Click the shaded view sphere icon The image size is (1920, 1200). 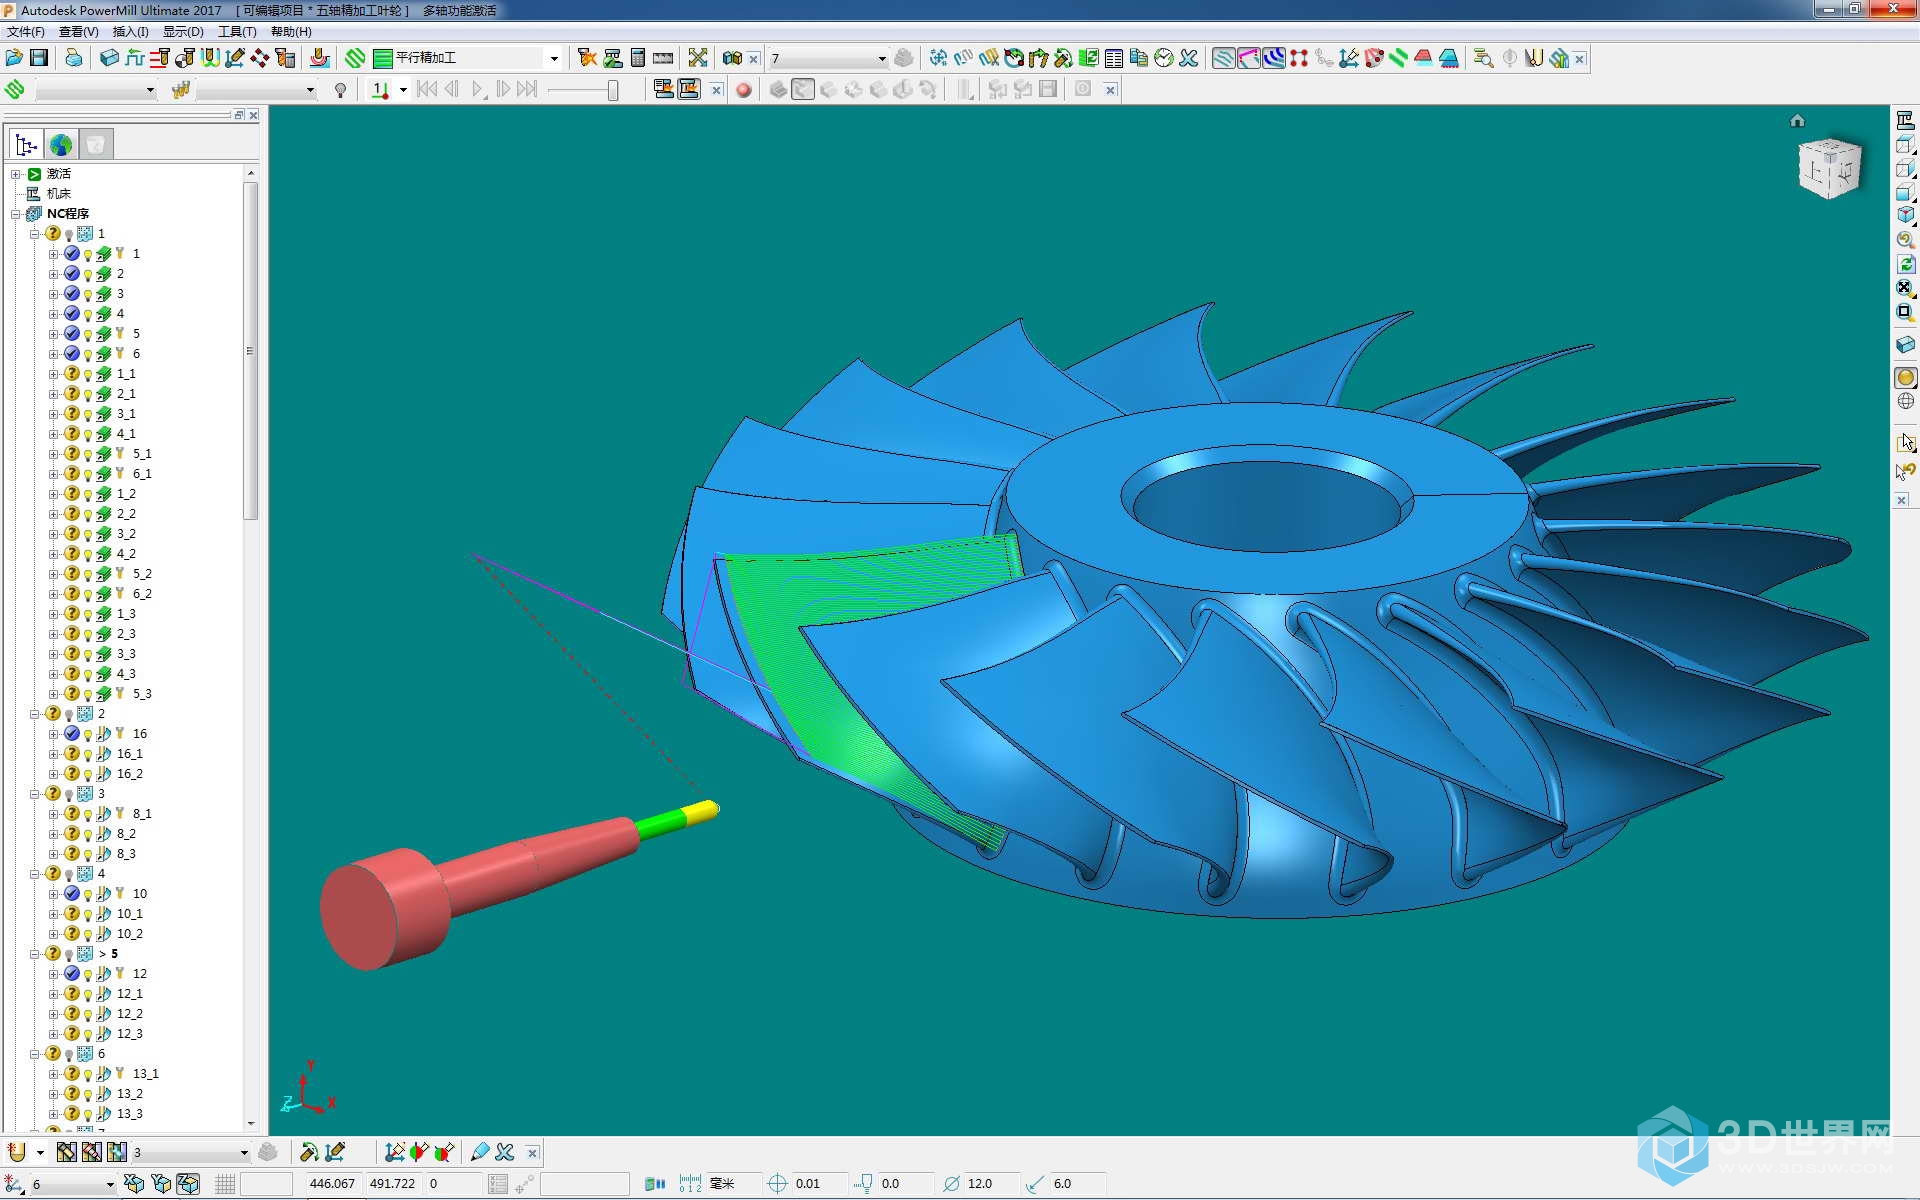point(1905,378)
